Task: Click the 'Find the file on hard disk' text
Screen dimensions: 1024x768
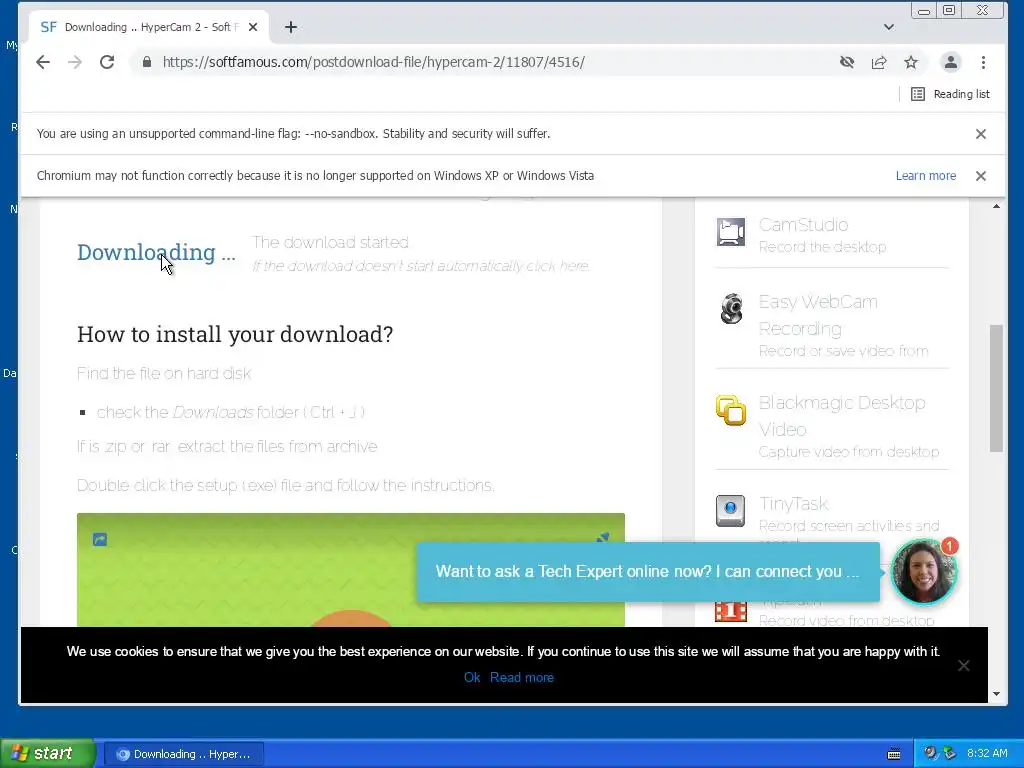Action: (x=164, y=374)
